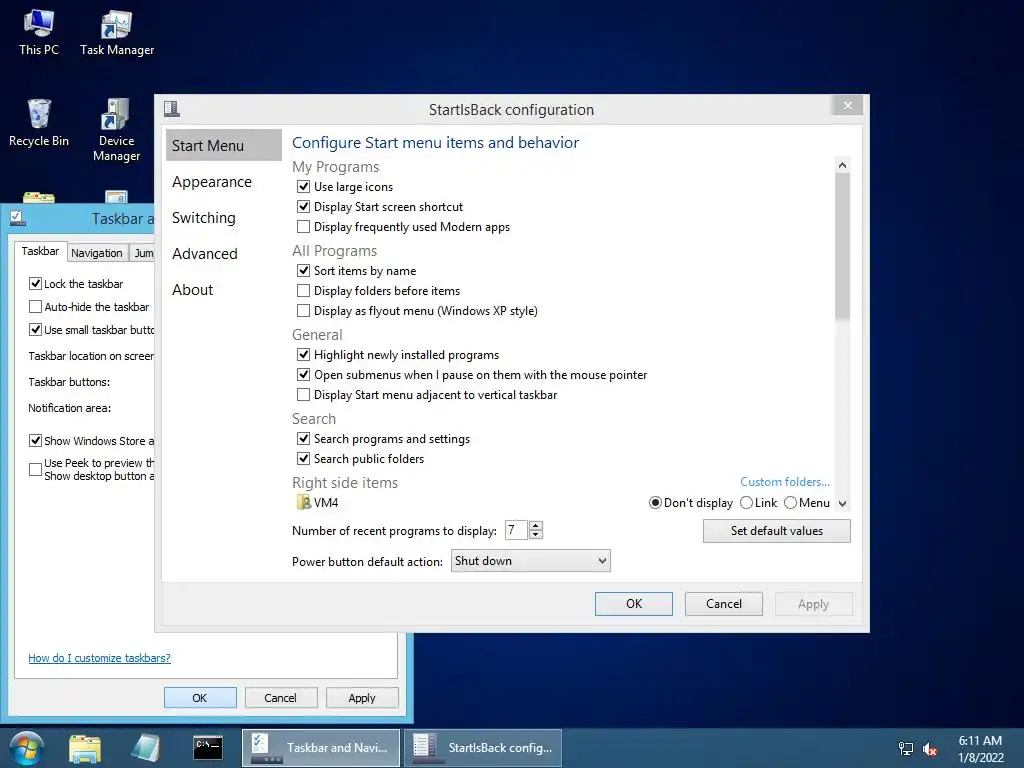This screenshot has height=768, width=1024.
Task: Open This PC desktop icon
Action: [39, 33]
